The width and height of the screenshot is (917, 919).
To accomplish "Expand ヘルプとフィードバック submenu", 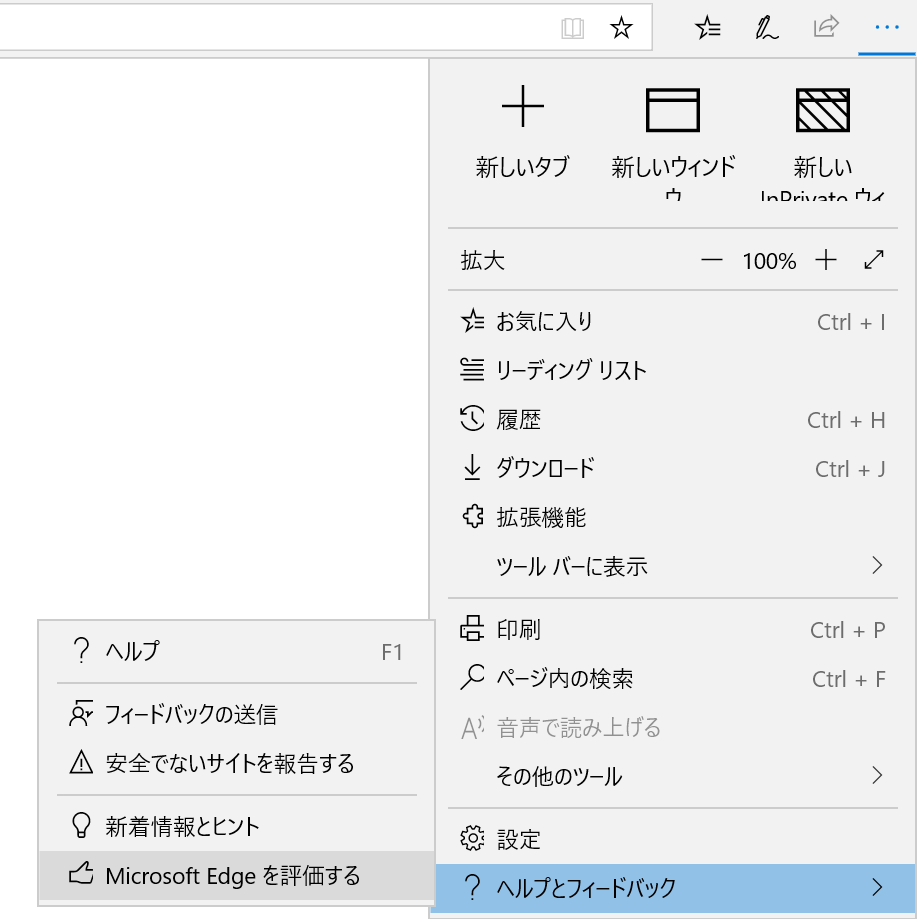I will pos(676,888).
